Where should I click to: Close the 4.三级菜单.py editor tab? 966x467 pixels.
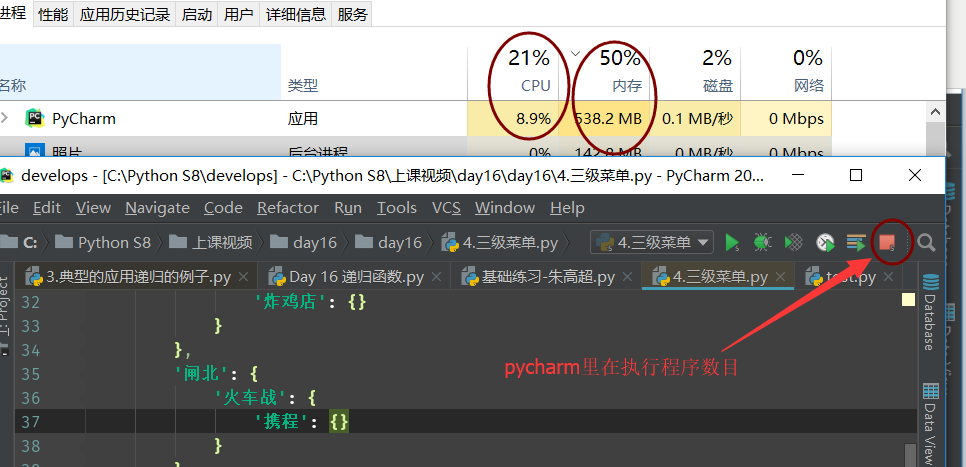tap(781, 277)
